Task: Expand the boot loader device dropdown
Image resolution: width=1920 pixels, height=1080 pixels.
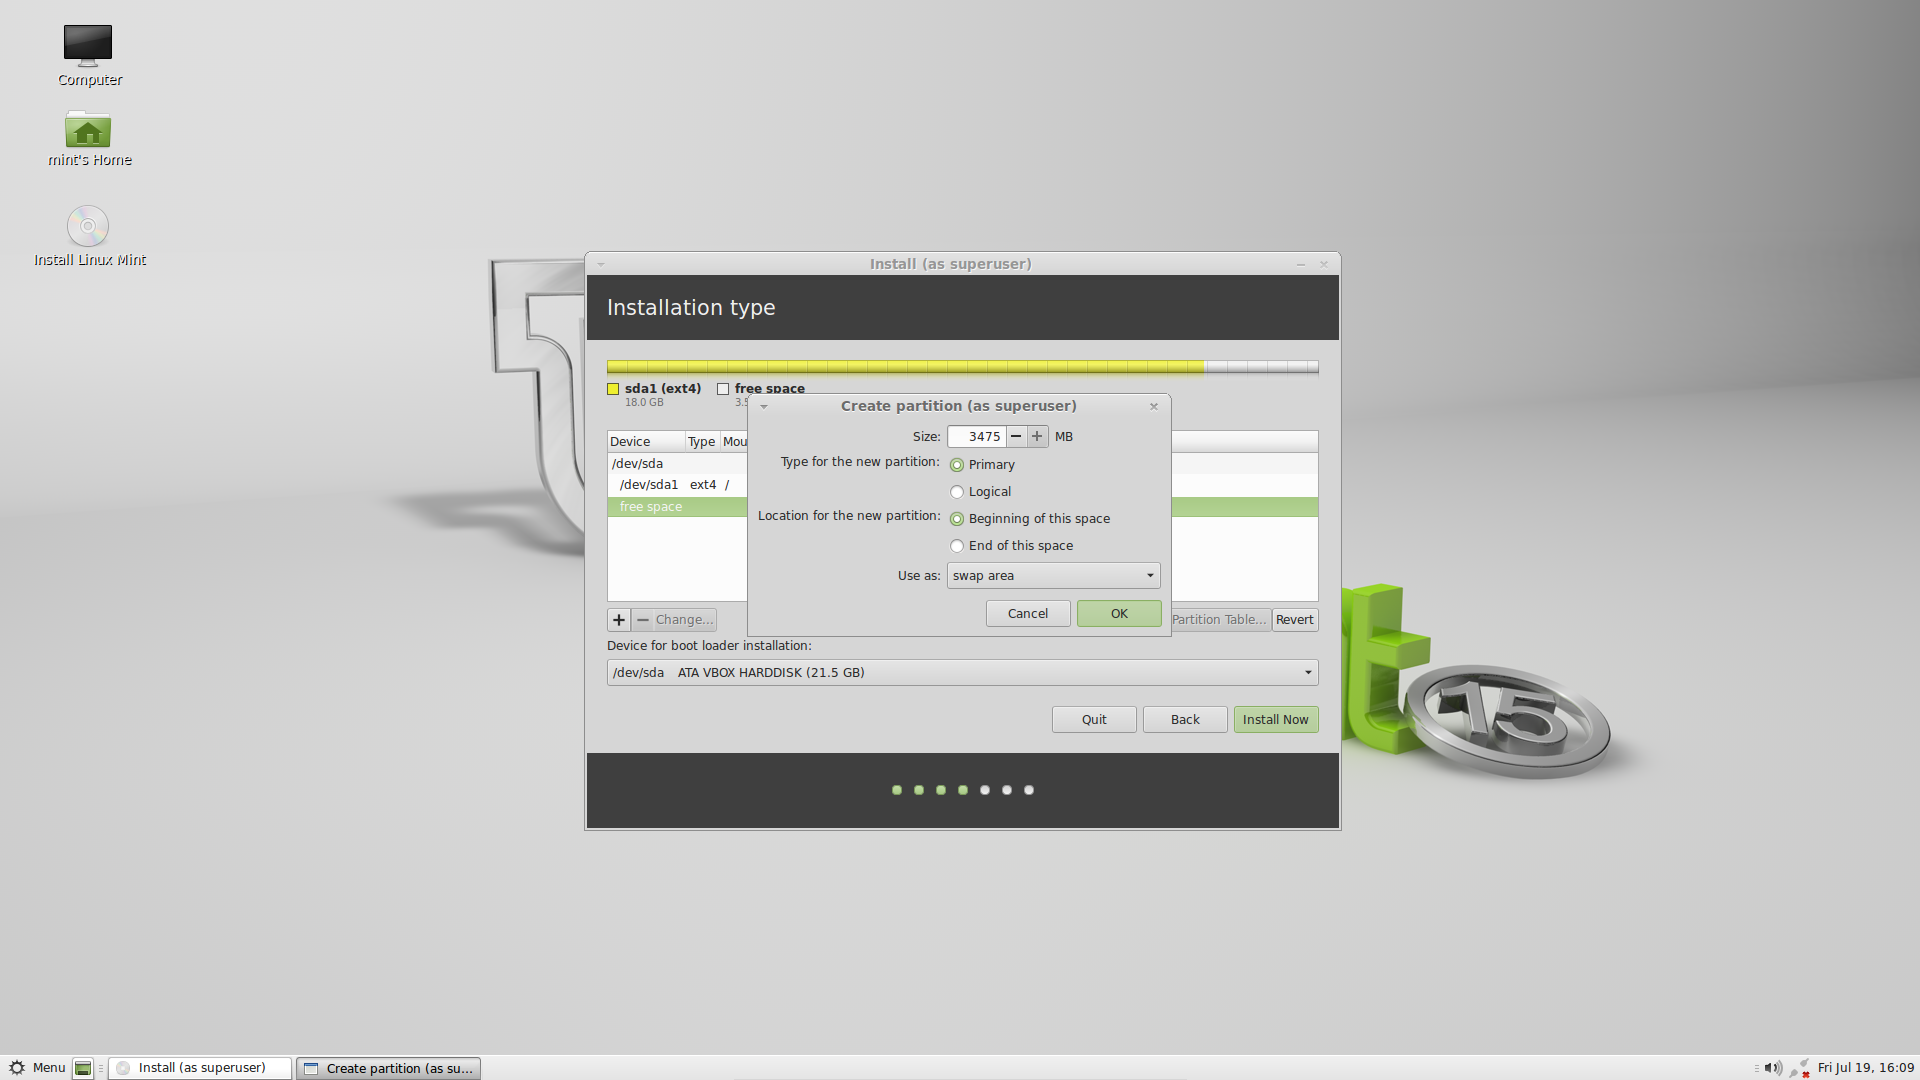Action: click(962, 673)
